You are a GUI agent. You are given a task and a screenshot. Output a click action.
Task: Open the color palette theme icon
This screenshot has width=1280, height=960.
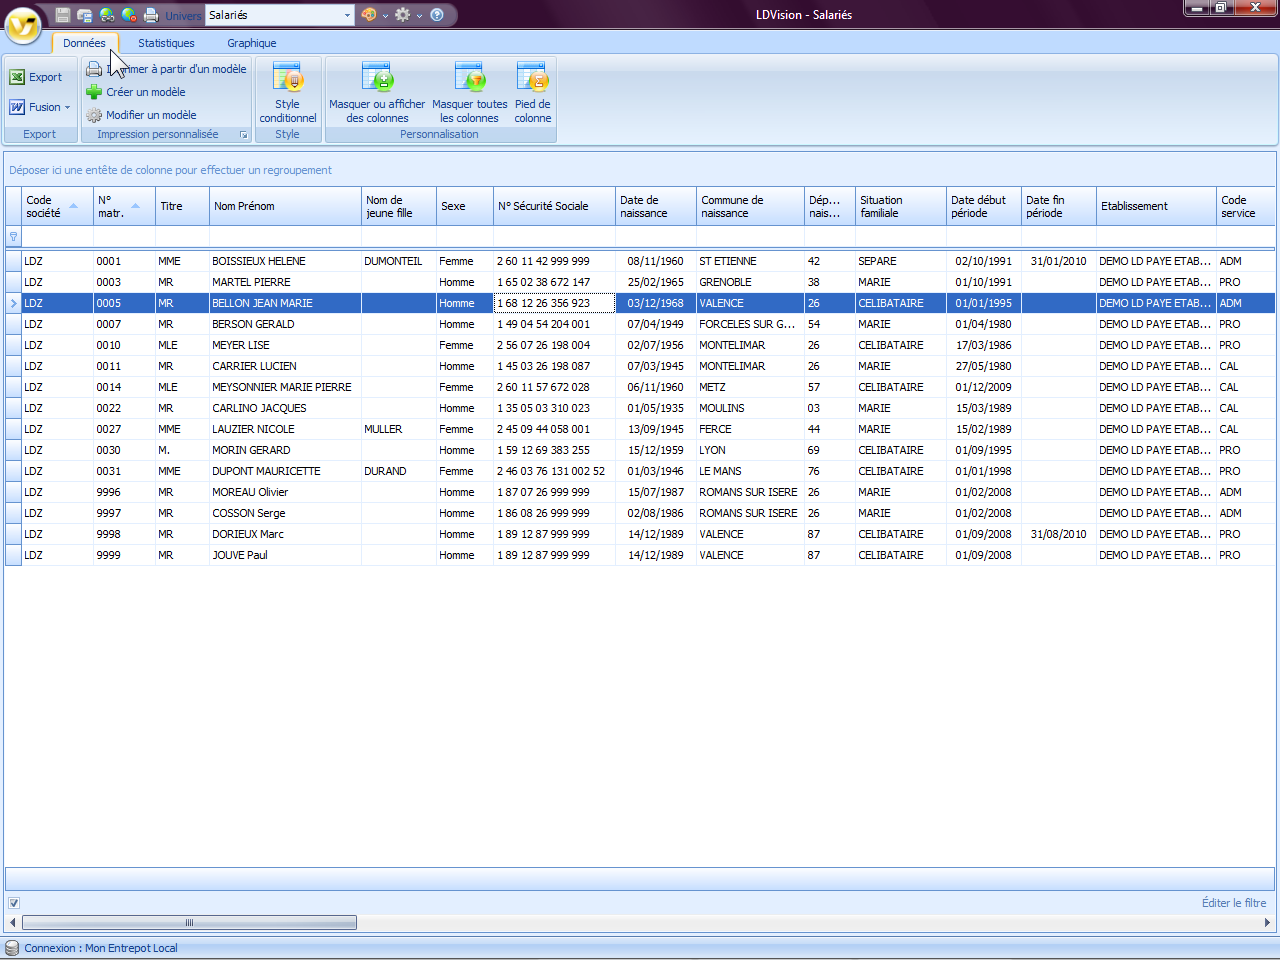click(x=369, y=15)
